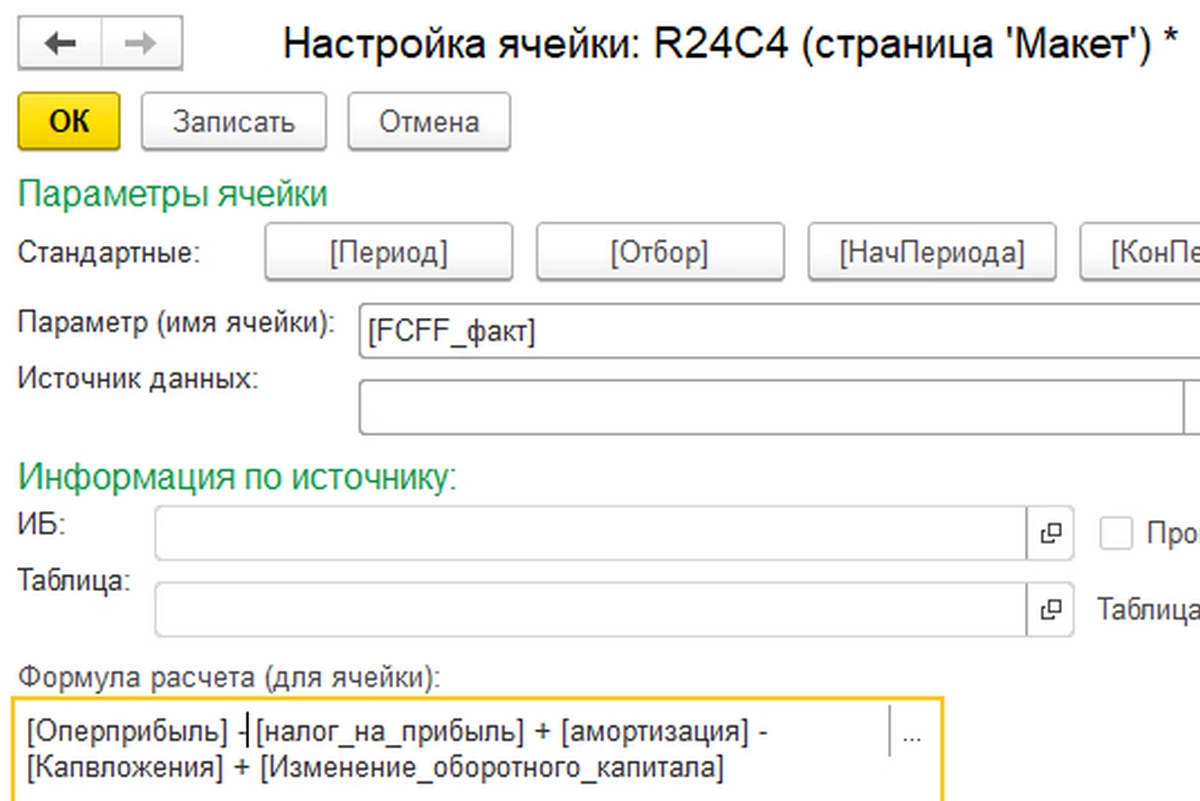Click into the Таблица text field
The image size is (1200, 801).
(591, 609)
